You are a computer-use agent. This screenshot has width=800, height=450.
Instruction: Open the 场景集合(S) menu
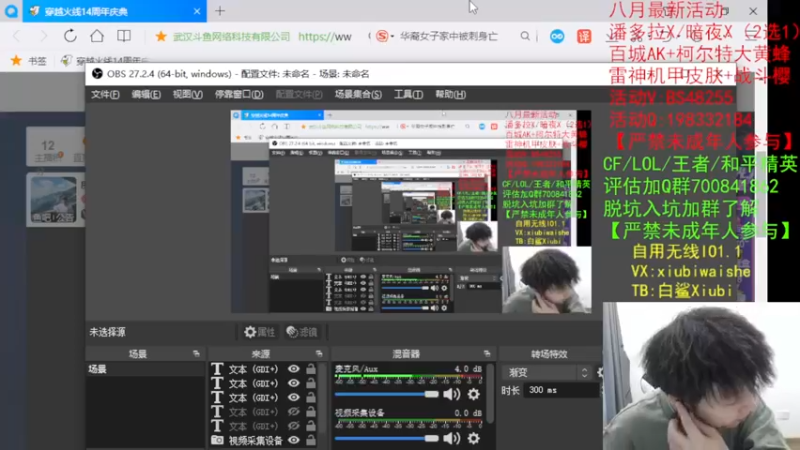358,94
